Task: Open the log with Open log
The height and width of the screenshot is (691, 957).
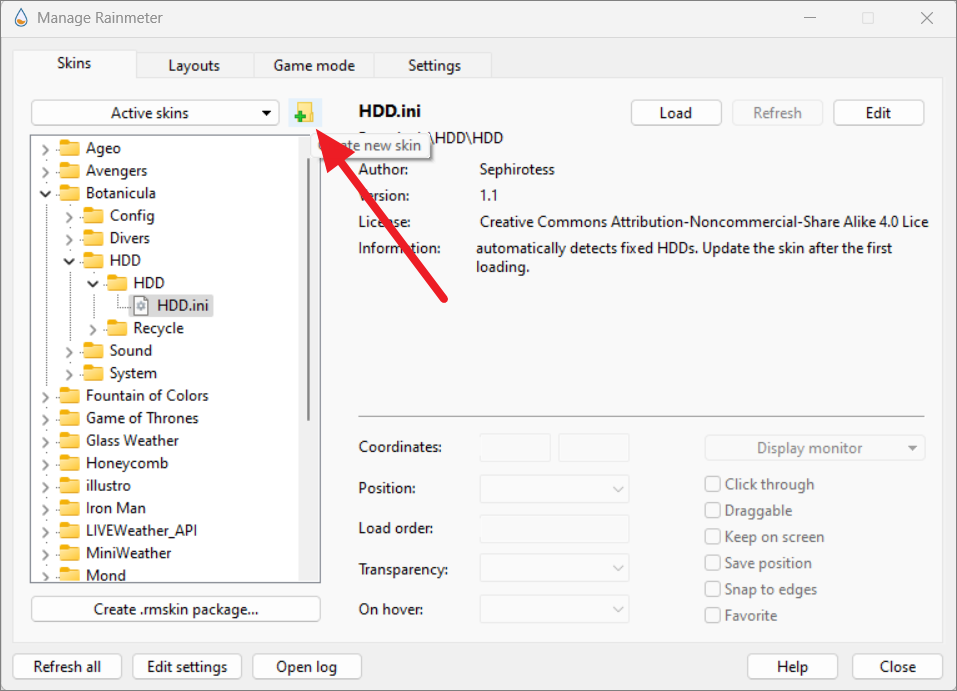Action: coord(306,667)
